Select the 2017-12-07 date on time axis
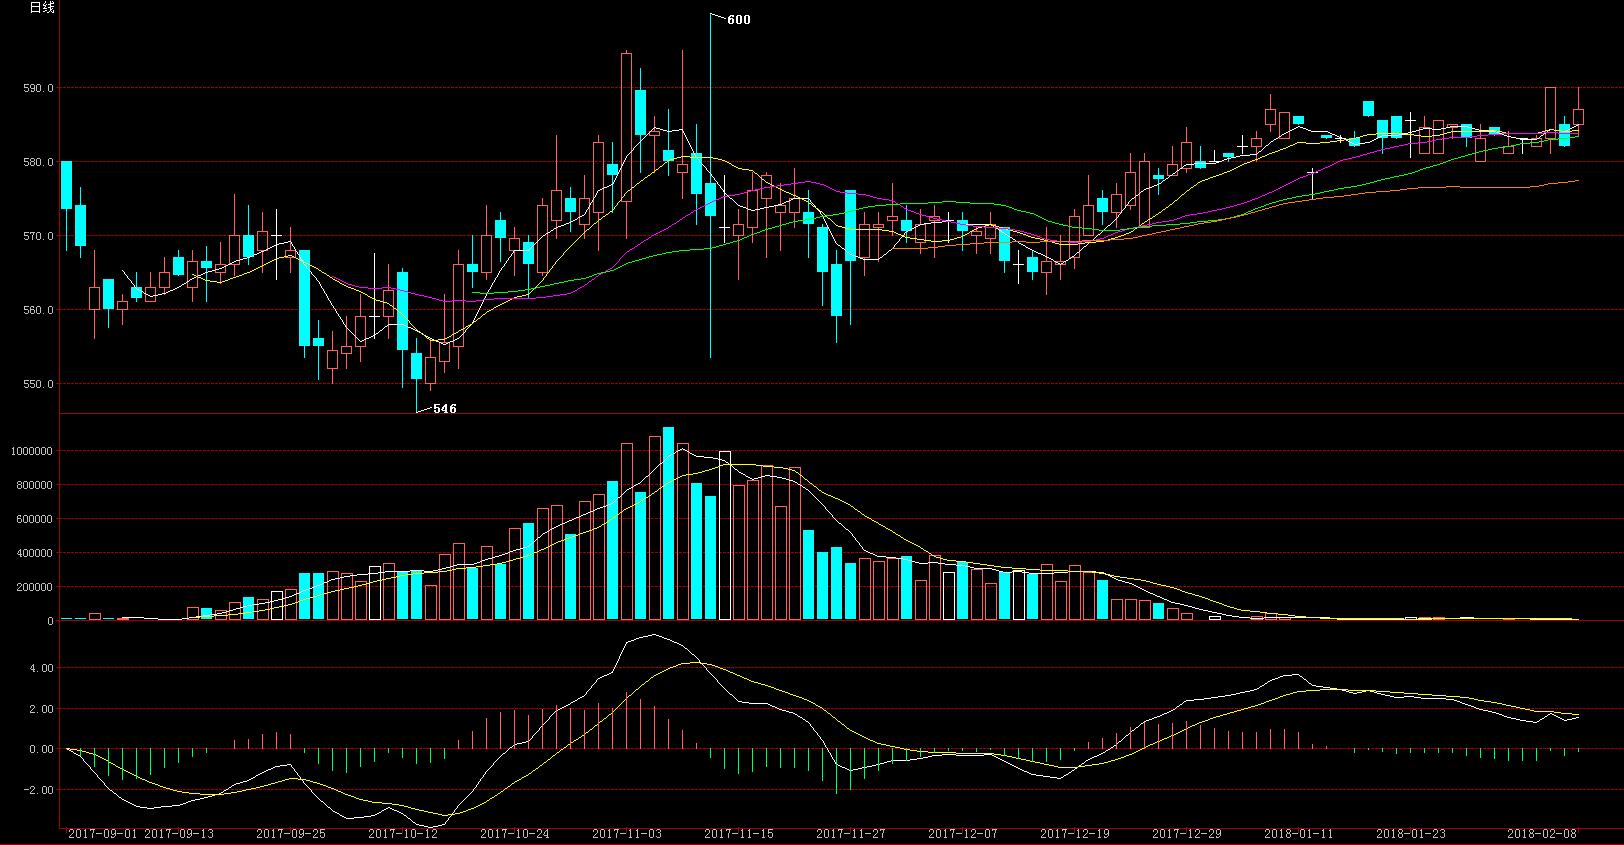This screenshot has height=845, width=1624. click(963, 833)
